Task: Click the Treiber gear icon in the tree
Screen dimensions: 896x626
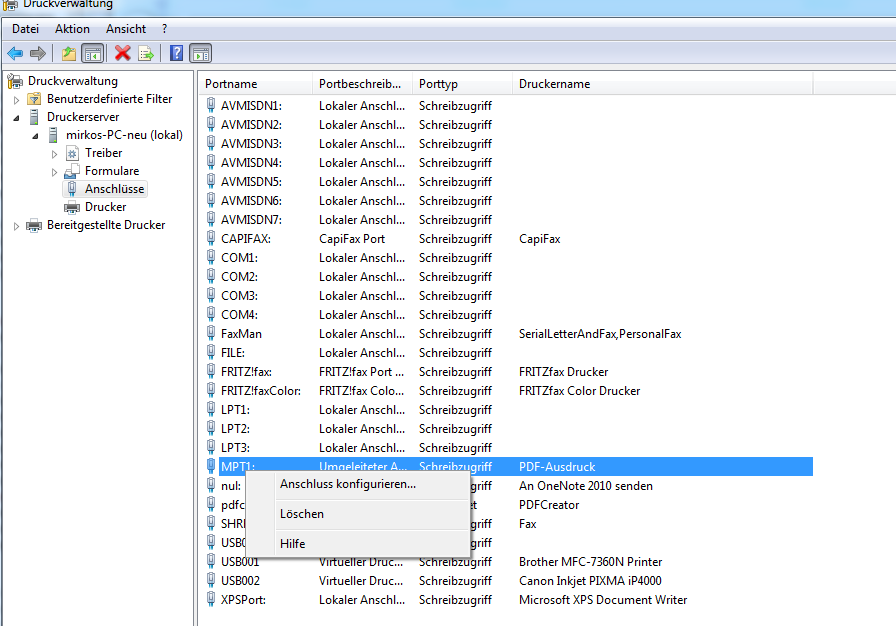Action: click(72, 153)
